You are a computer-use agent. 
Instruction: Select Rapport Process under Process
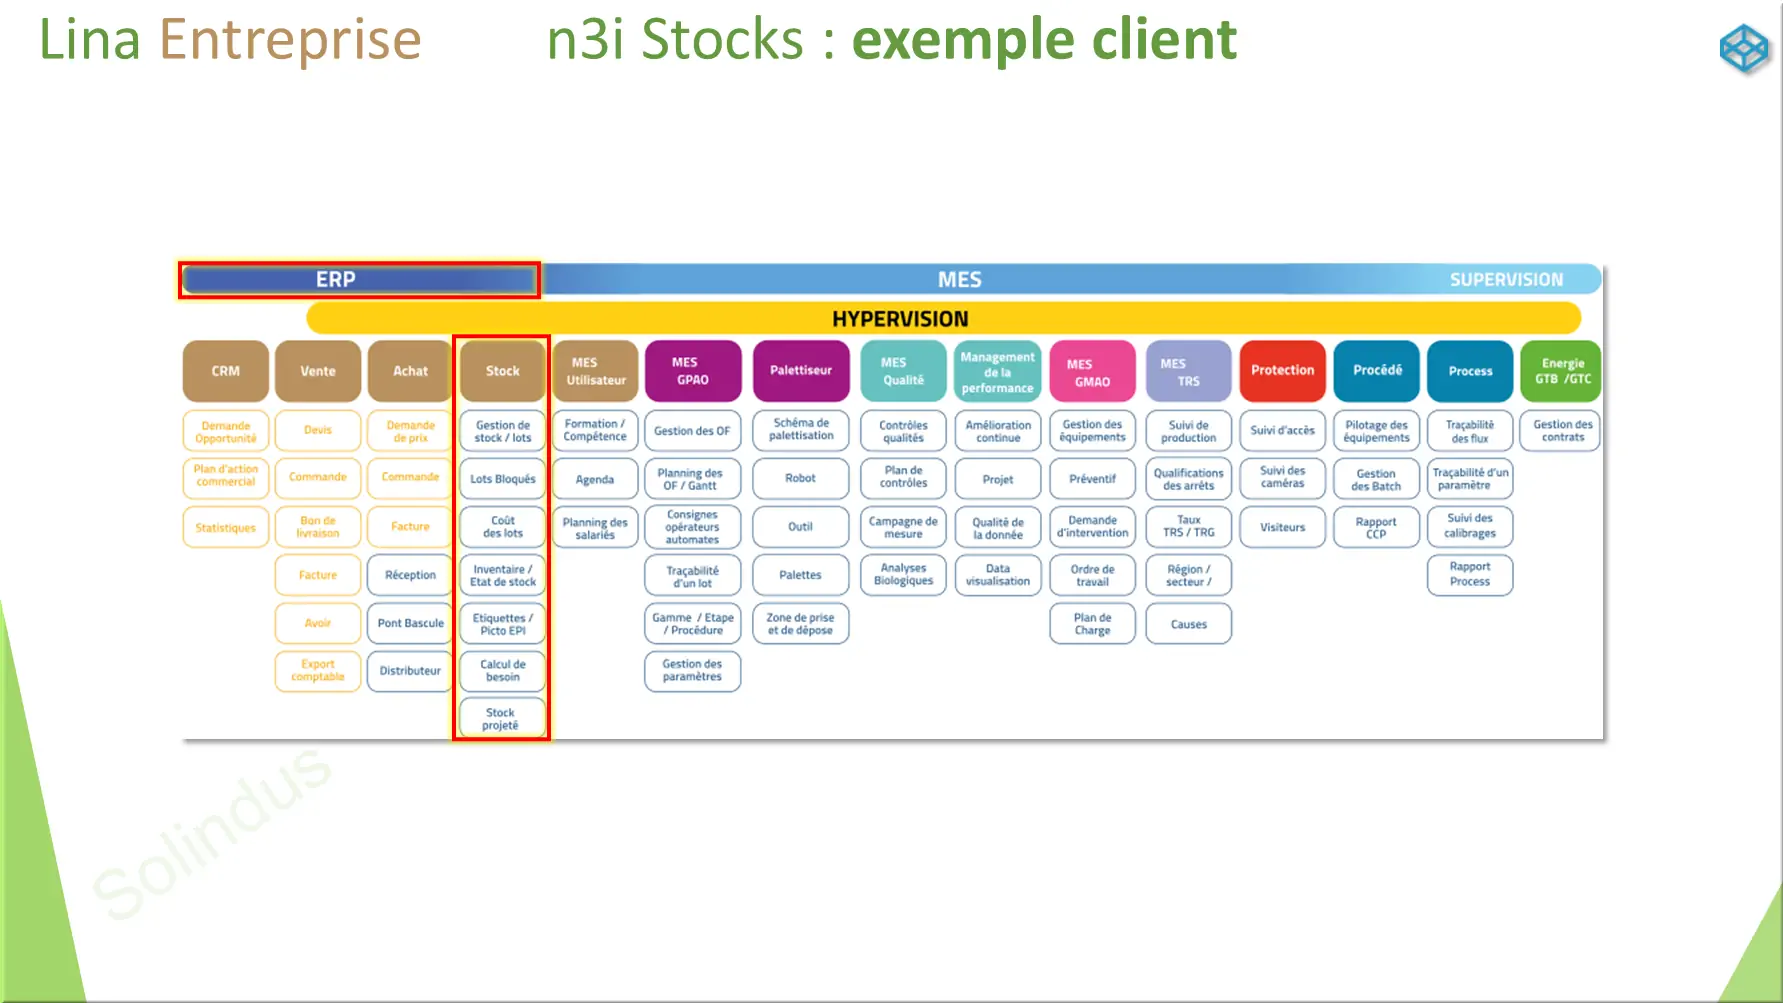coord(1469,575)
